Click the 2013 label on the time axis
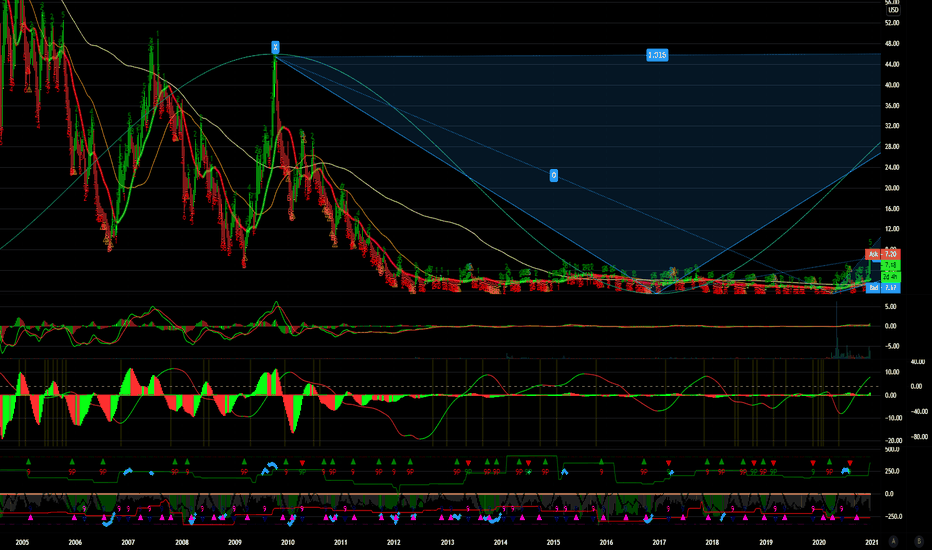The image size is (932, 550). [447, 542]
